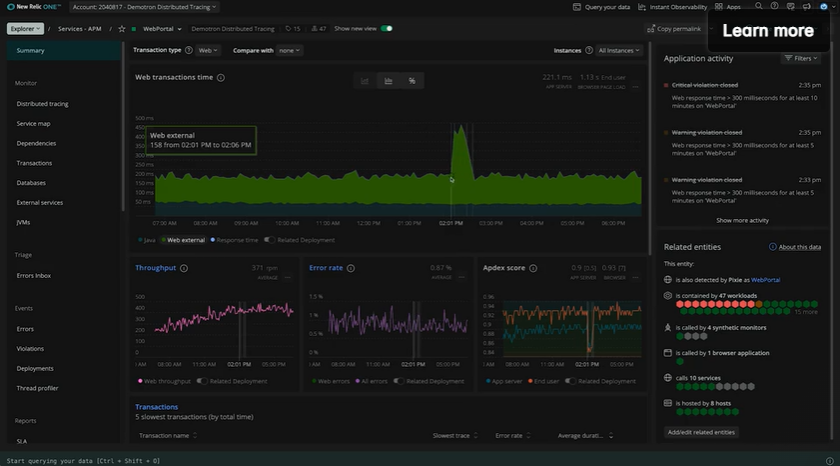Open the Filters dropdown in Application activity
Viewport: 840px width, 466px height.
point(801,59)
